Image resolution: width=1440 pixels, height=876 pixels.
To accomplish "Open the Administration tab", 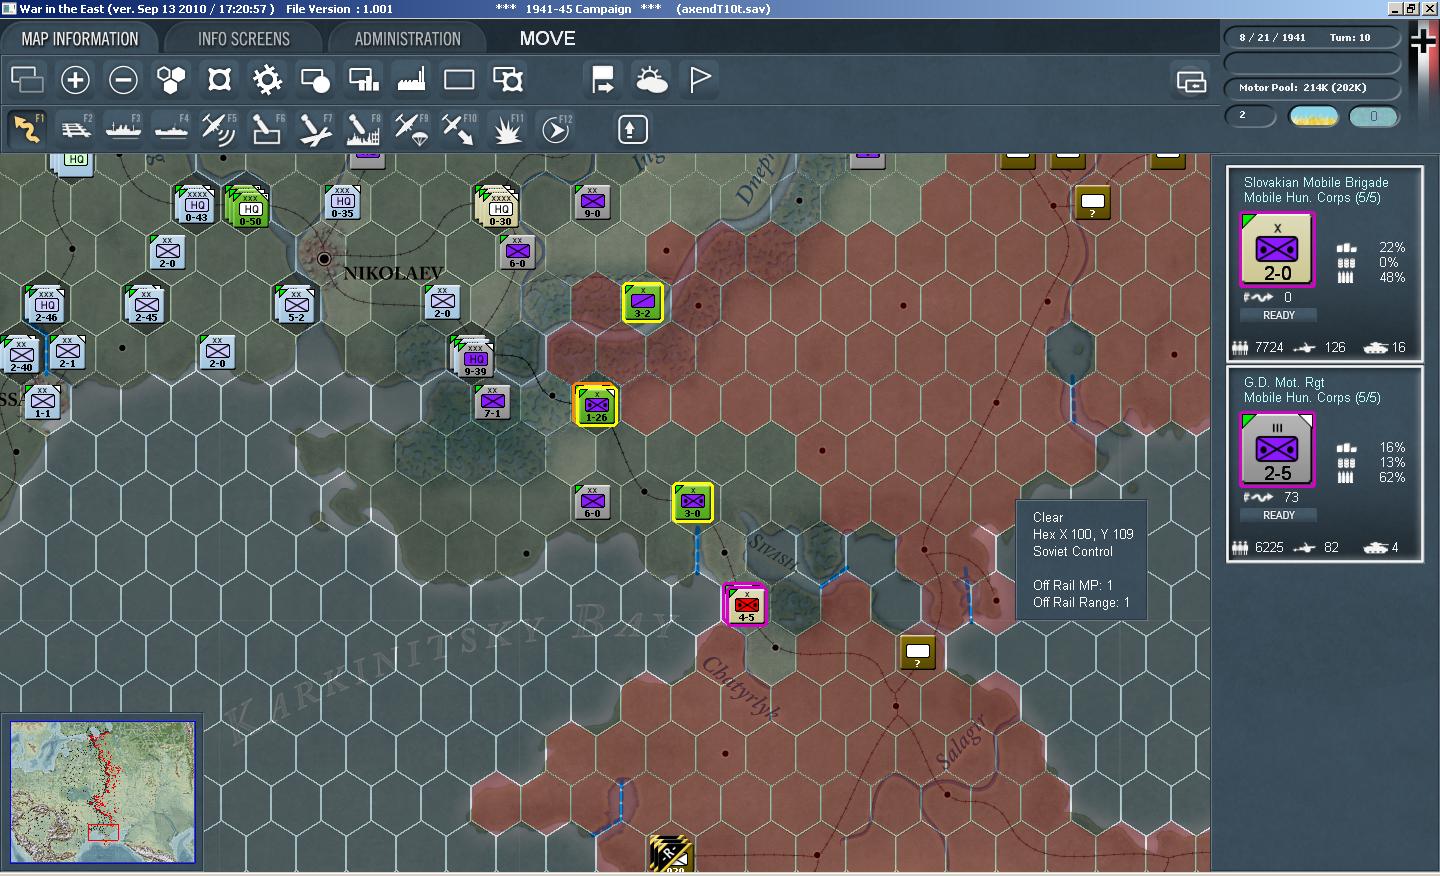I will pos(407,39).
